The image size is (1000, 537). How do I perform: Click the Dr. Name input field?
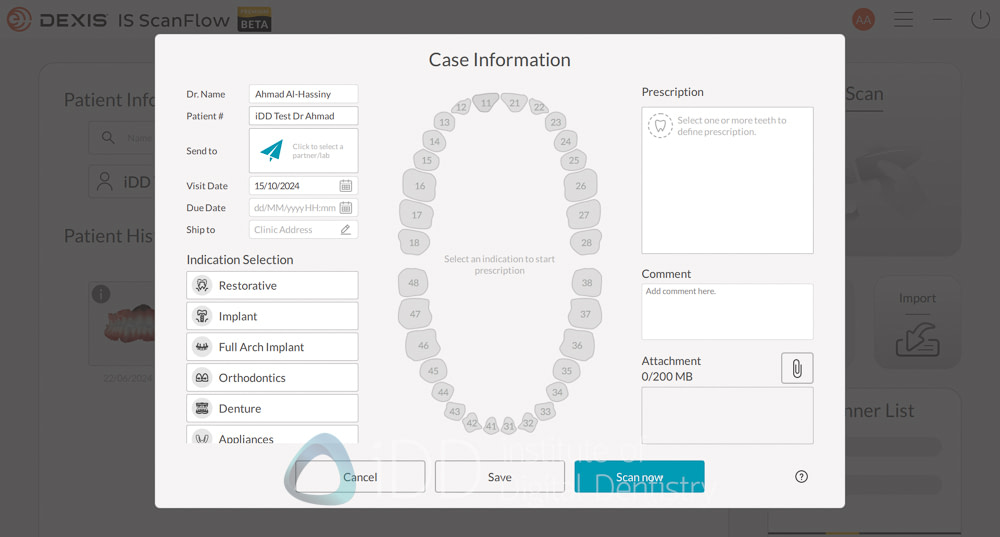click(303, 94)
